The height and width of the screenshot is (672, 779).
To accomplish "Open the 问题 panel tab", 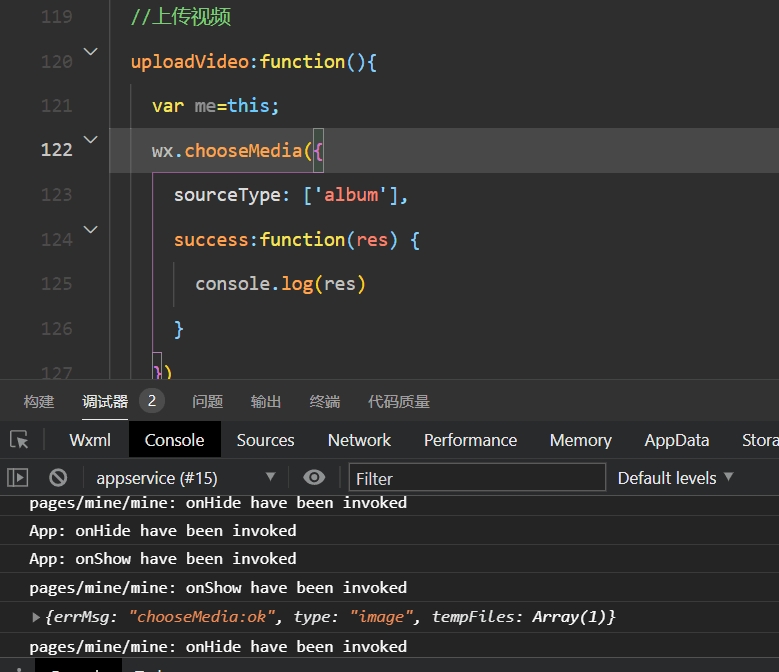I will coord(207,401).
